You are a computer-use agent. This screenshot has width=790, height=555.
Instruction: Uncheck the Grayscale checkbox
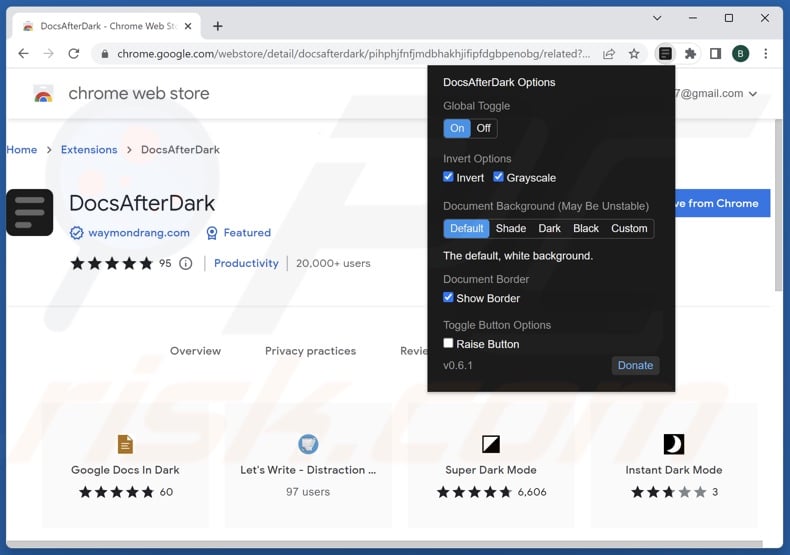tap(498, 177)
